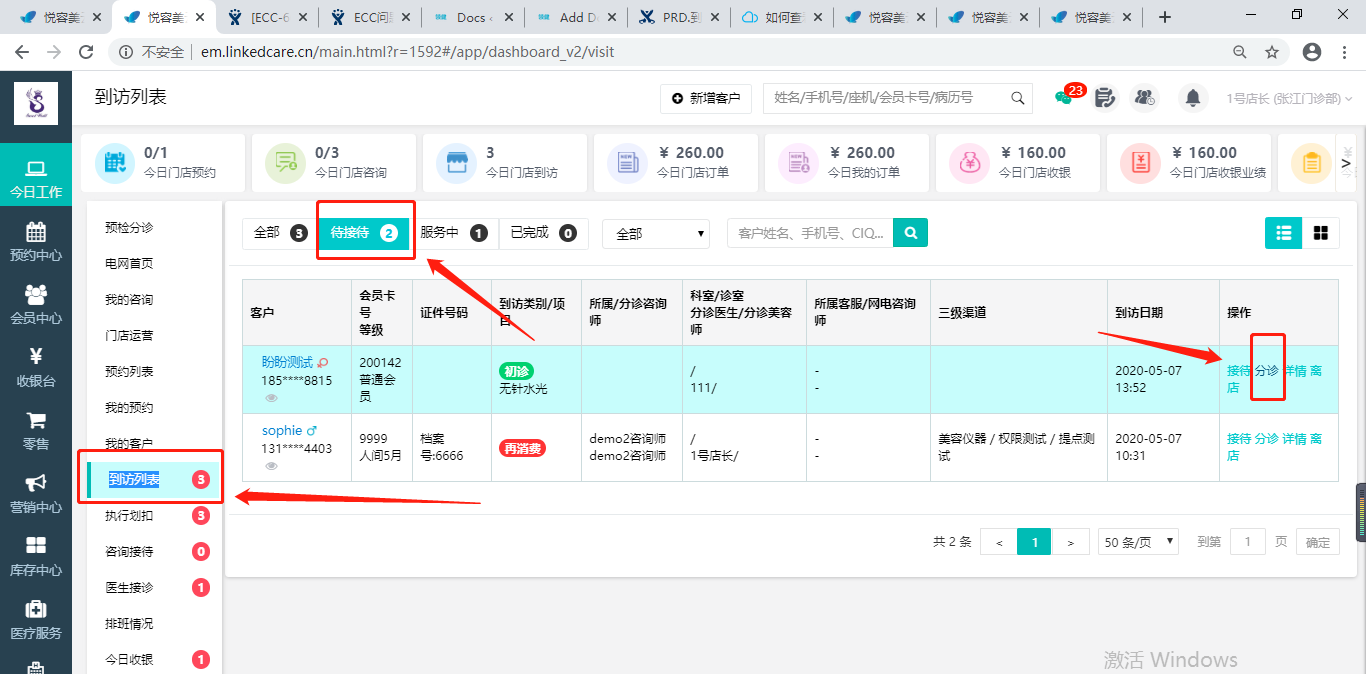Reload page in Chrome toolbar
The height and width of the screenshot is (674, 1366).
pos(86,52)
